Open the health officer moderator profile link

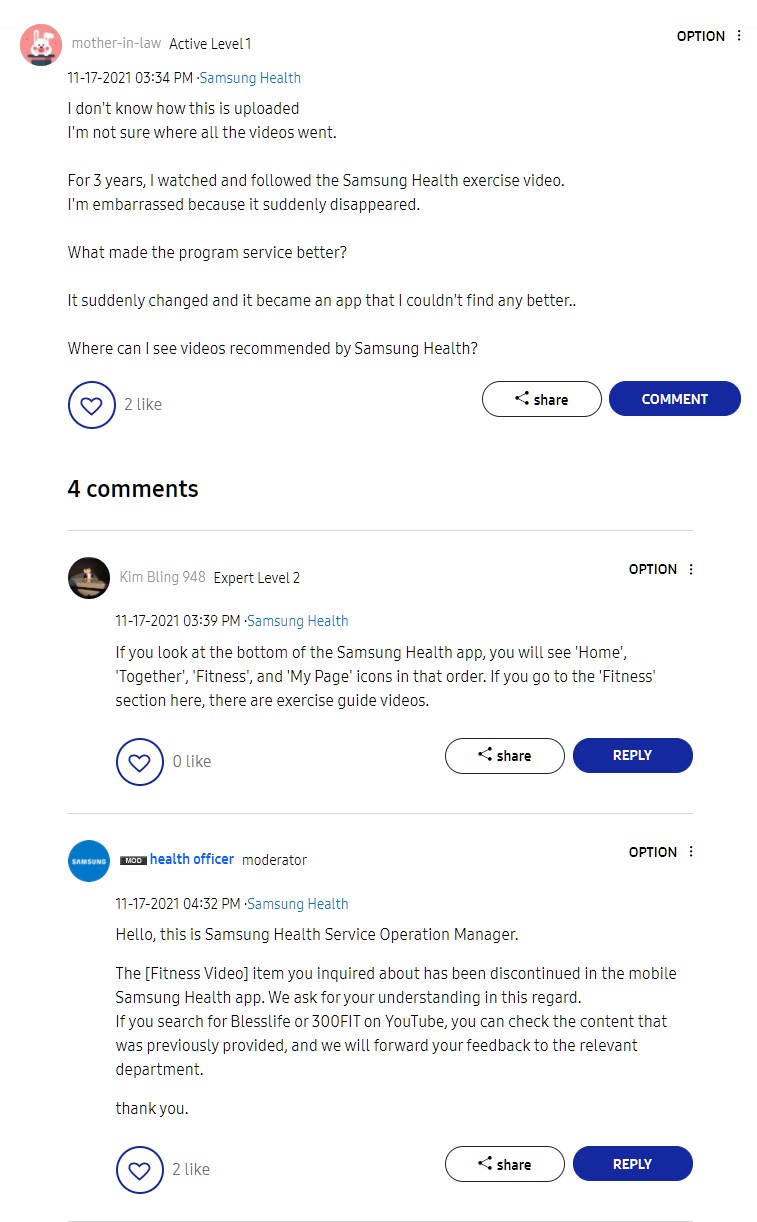tap(192, 859)
